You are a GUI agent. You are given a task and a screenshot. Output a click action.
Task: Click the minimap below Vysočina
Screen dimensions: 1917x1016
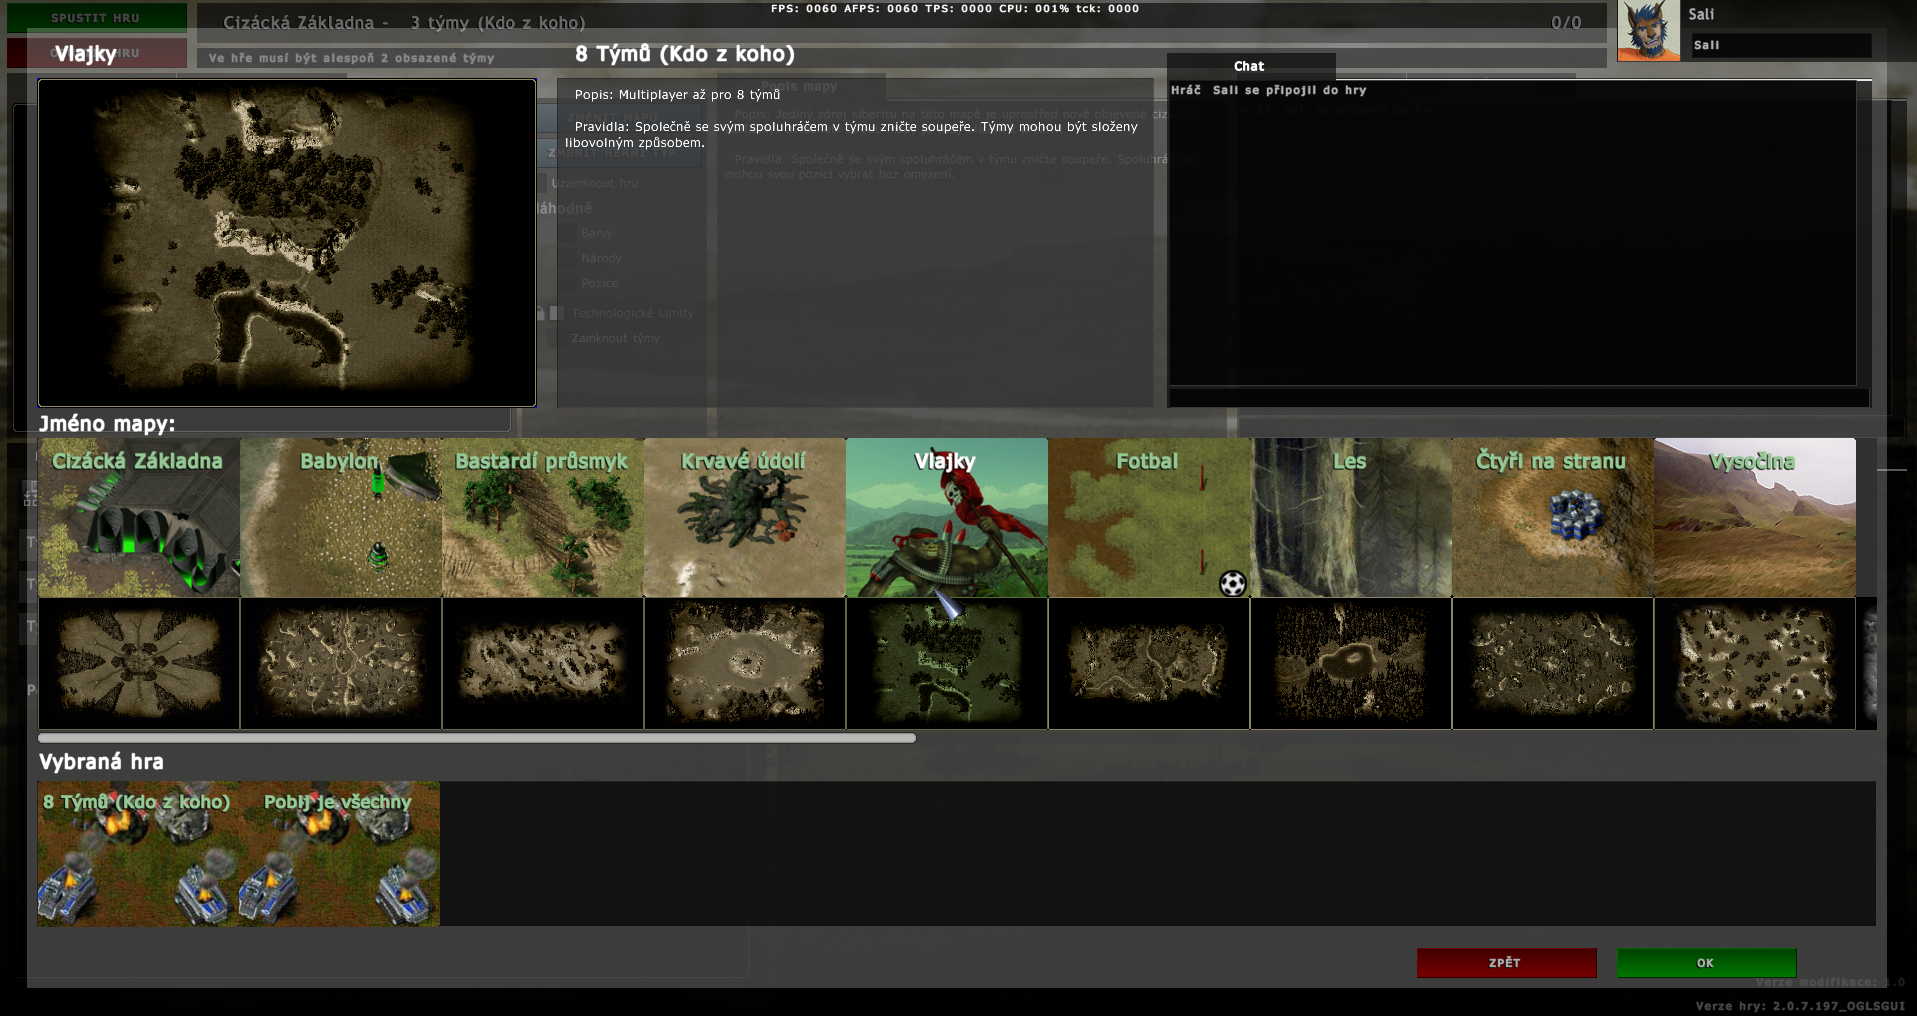[1755, 664]
